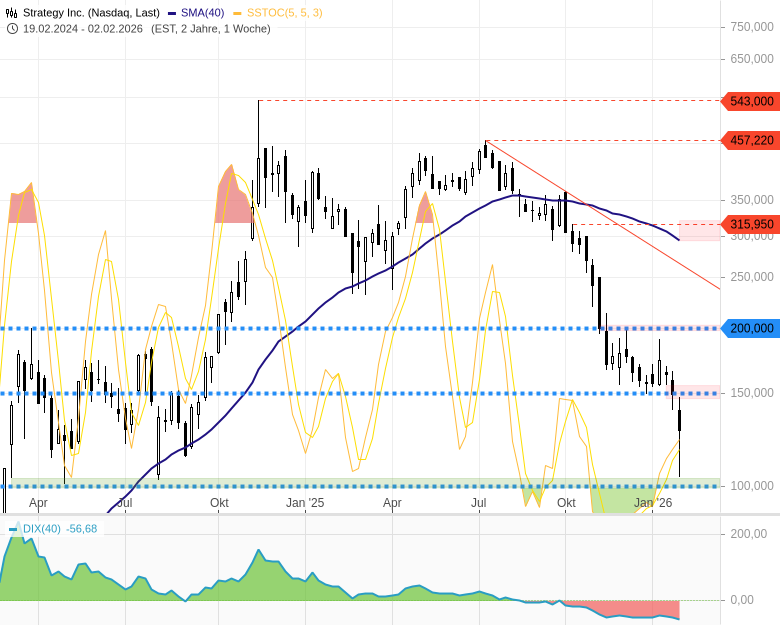Viewport: 780px width, 625px height.
Task: Click the Okt label near the 2024 candles
Action: [219, 503]
